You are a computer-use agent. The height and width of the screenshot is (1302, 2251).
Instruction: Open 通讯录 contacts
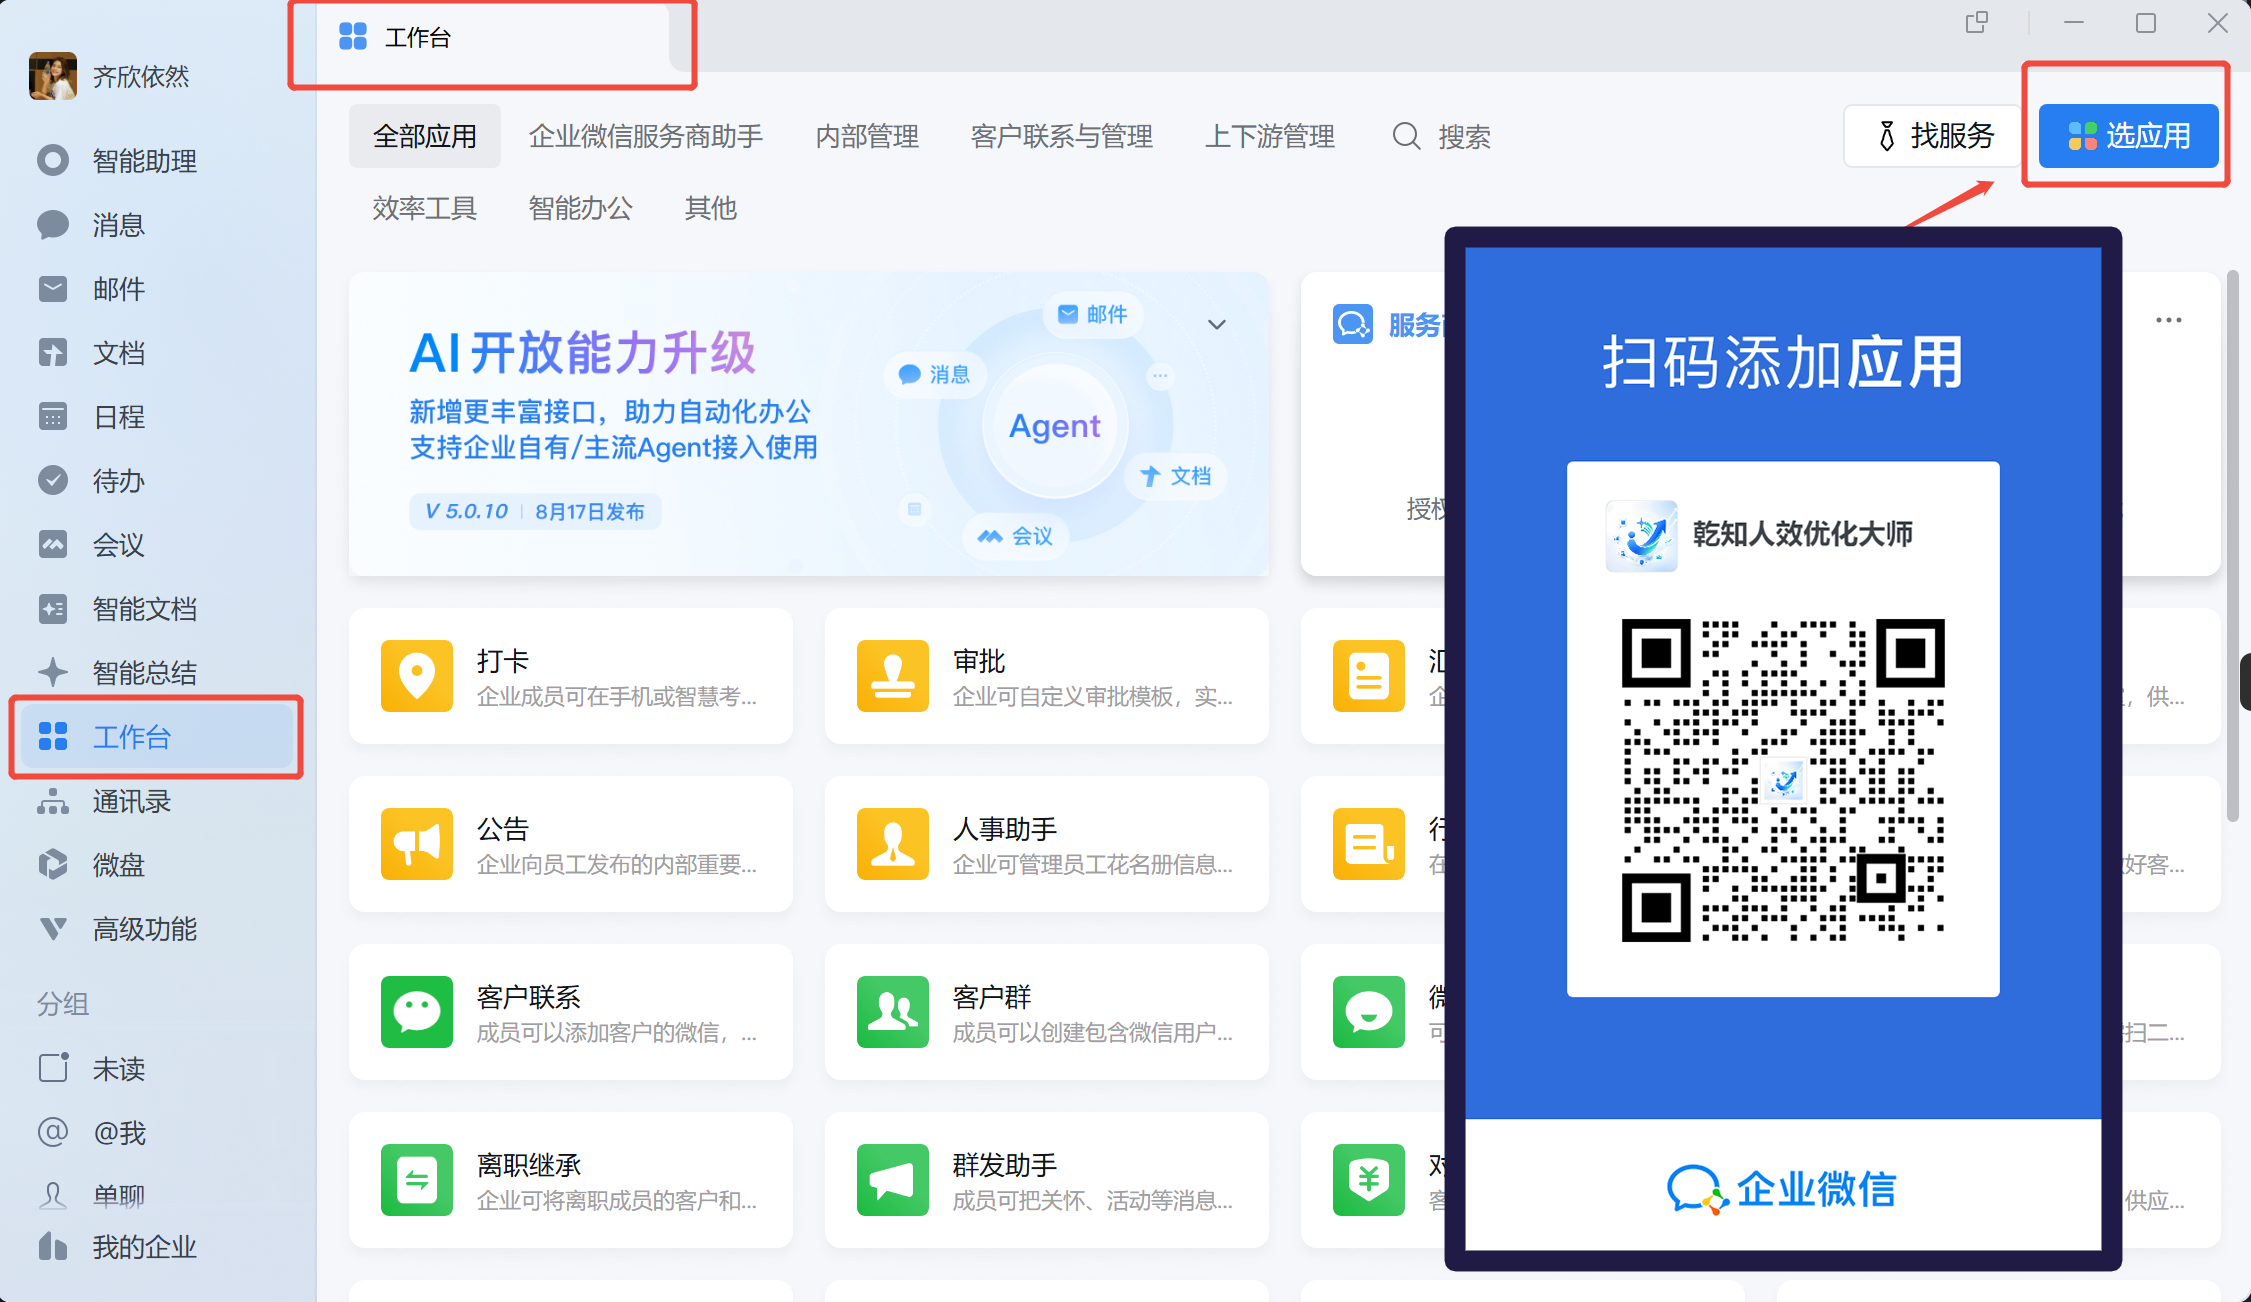[x=155, y=801]
